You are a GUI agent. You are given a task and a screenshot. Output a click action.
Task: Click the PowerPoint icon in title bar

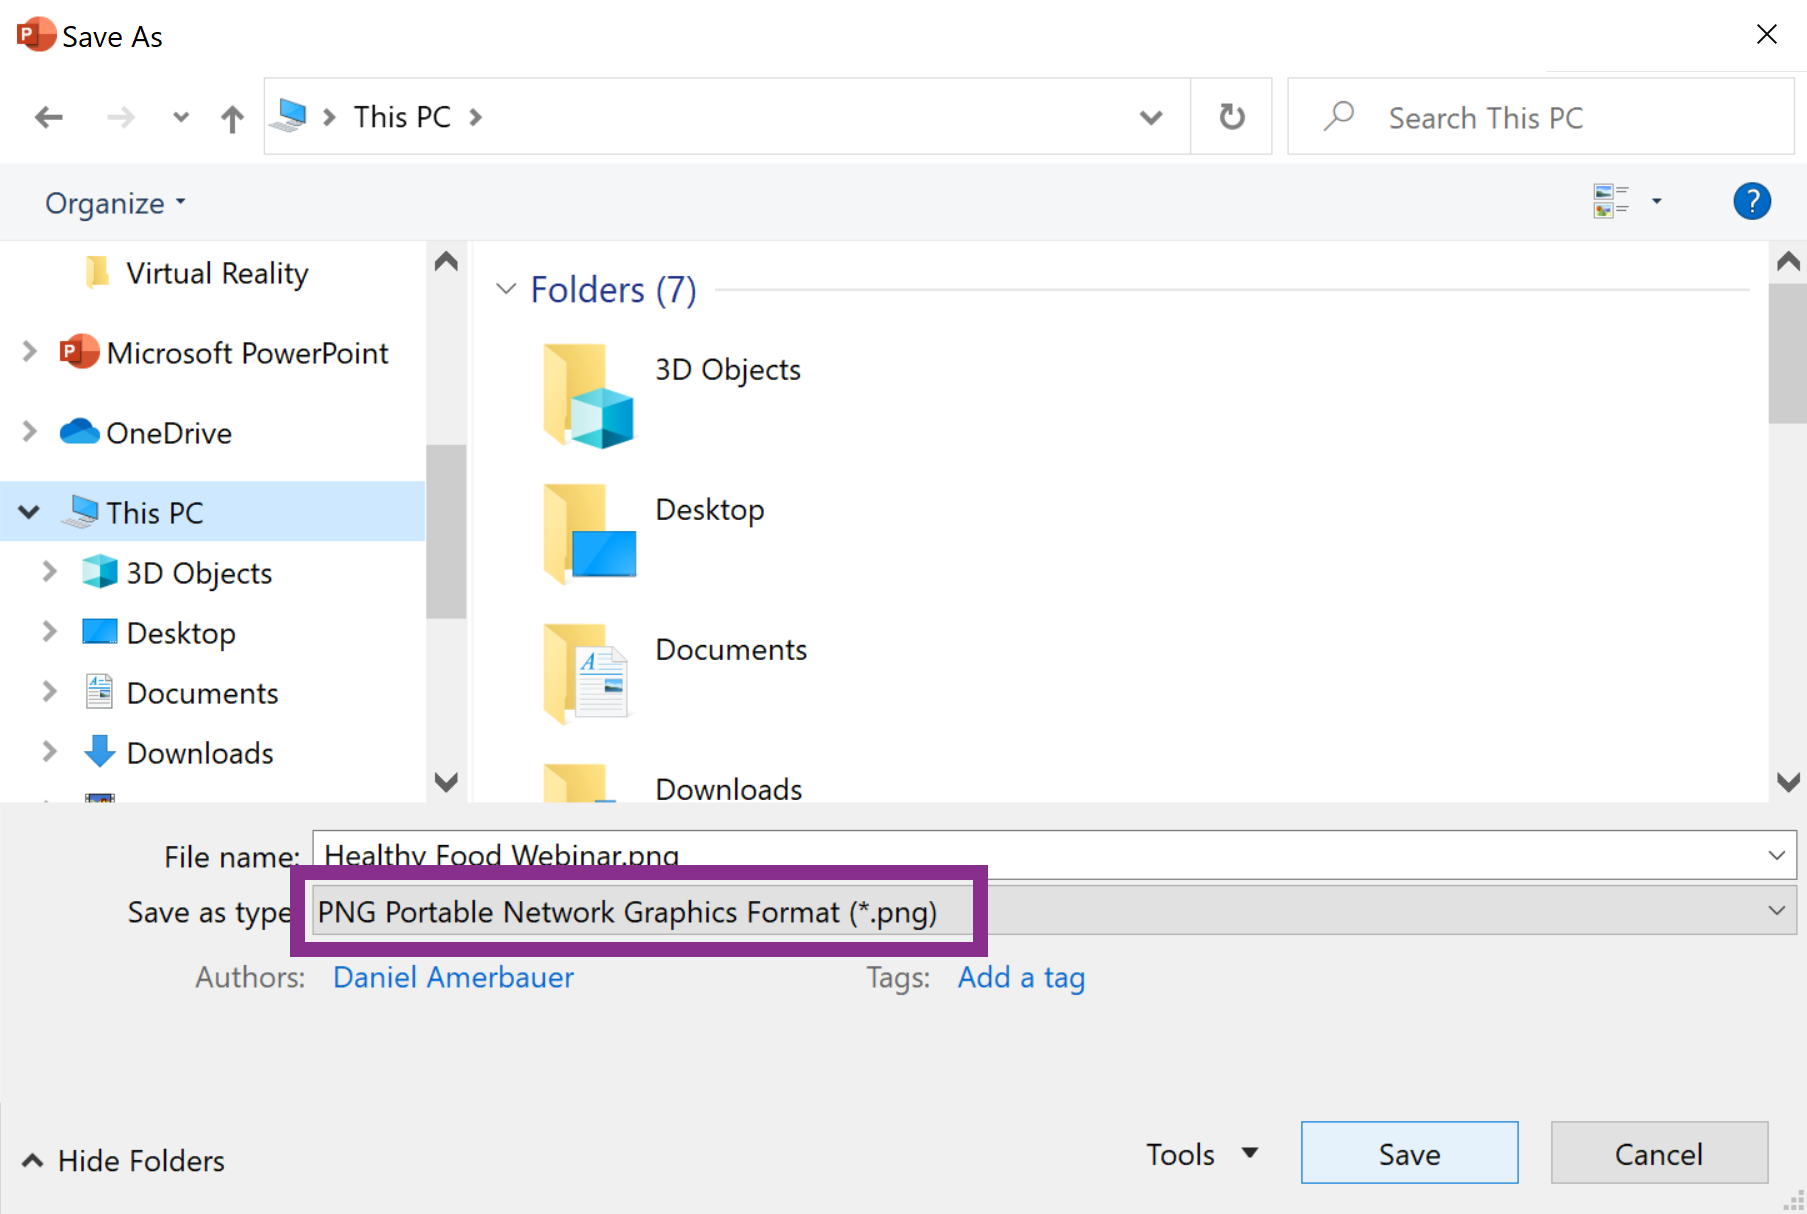35,34
